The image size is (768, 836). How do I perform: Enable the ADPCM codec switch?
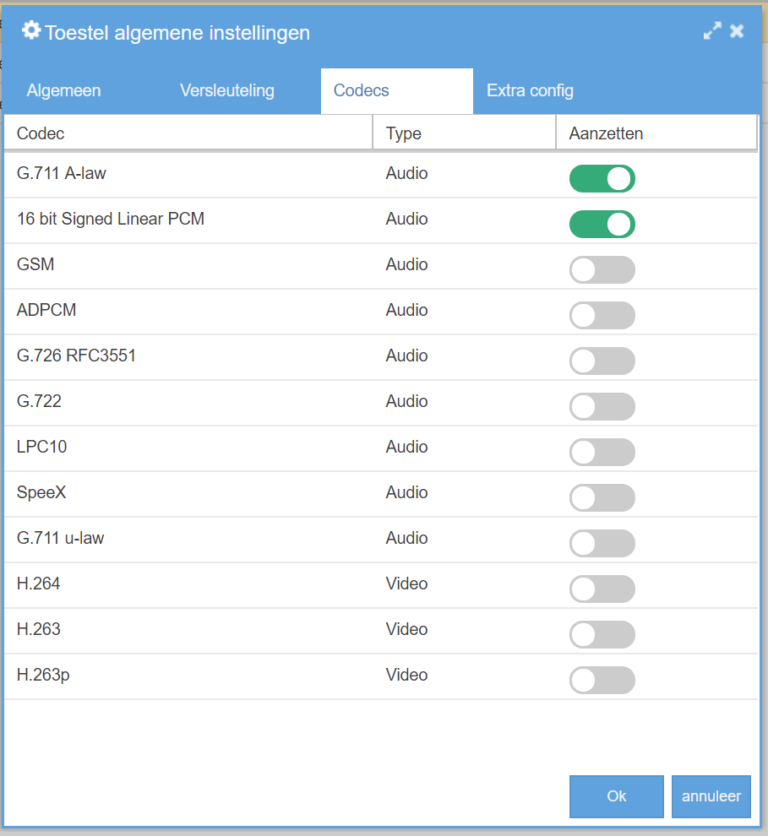(602, 316)
